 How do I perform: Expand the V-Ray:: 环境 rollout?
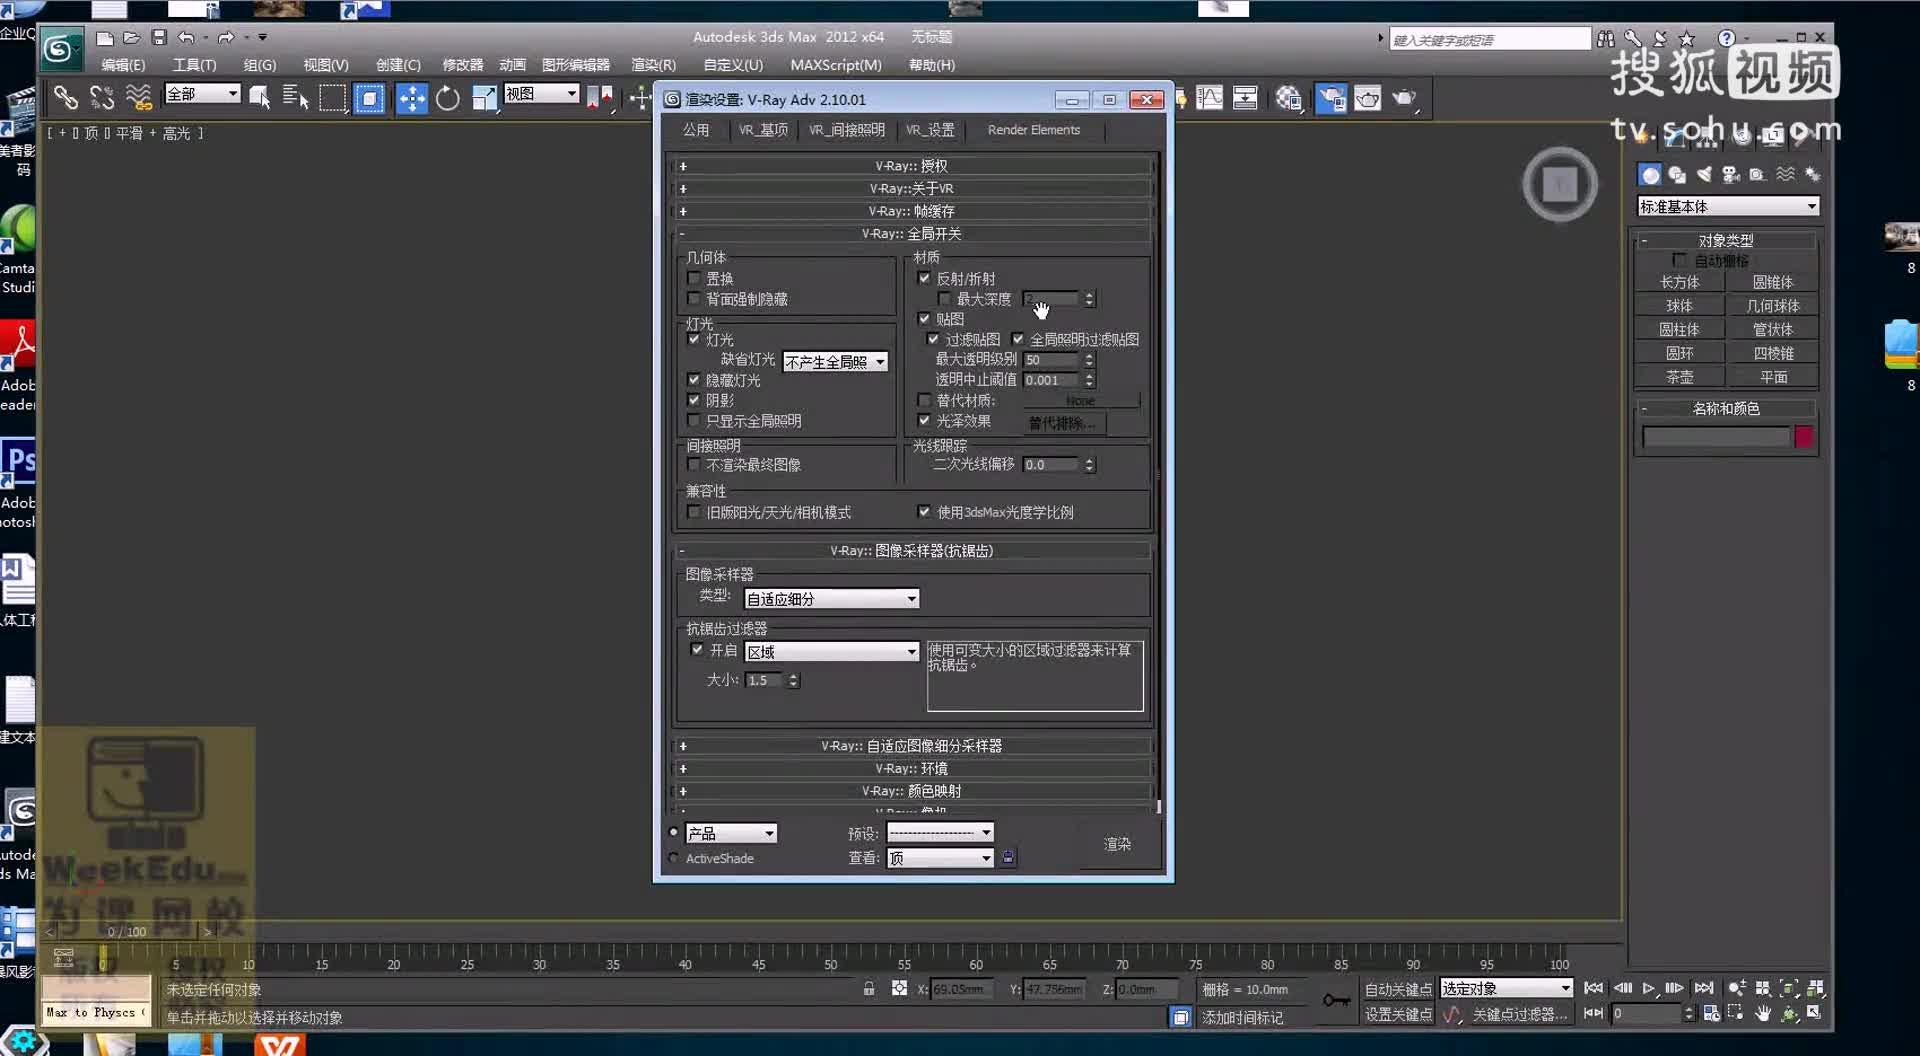(908, 768)
